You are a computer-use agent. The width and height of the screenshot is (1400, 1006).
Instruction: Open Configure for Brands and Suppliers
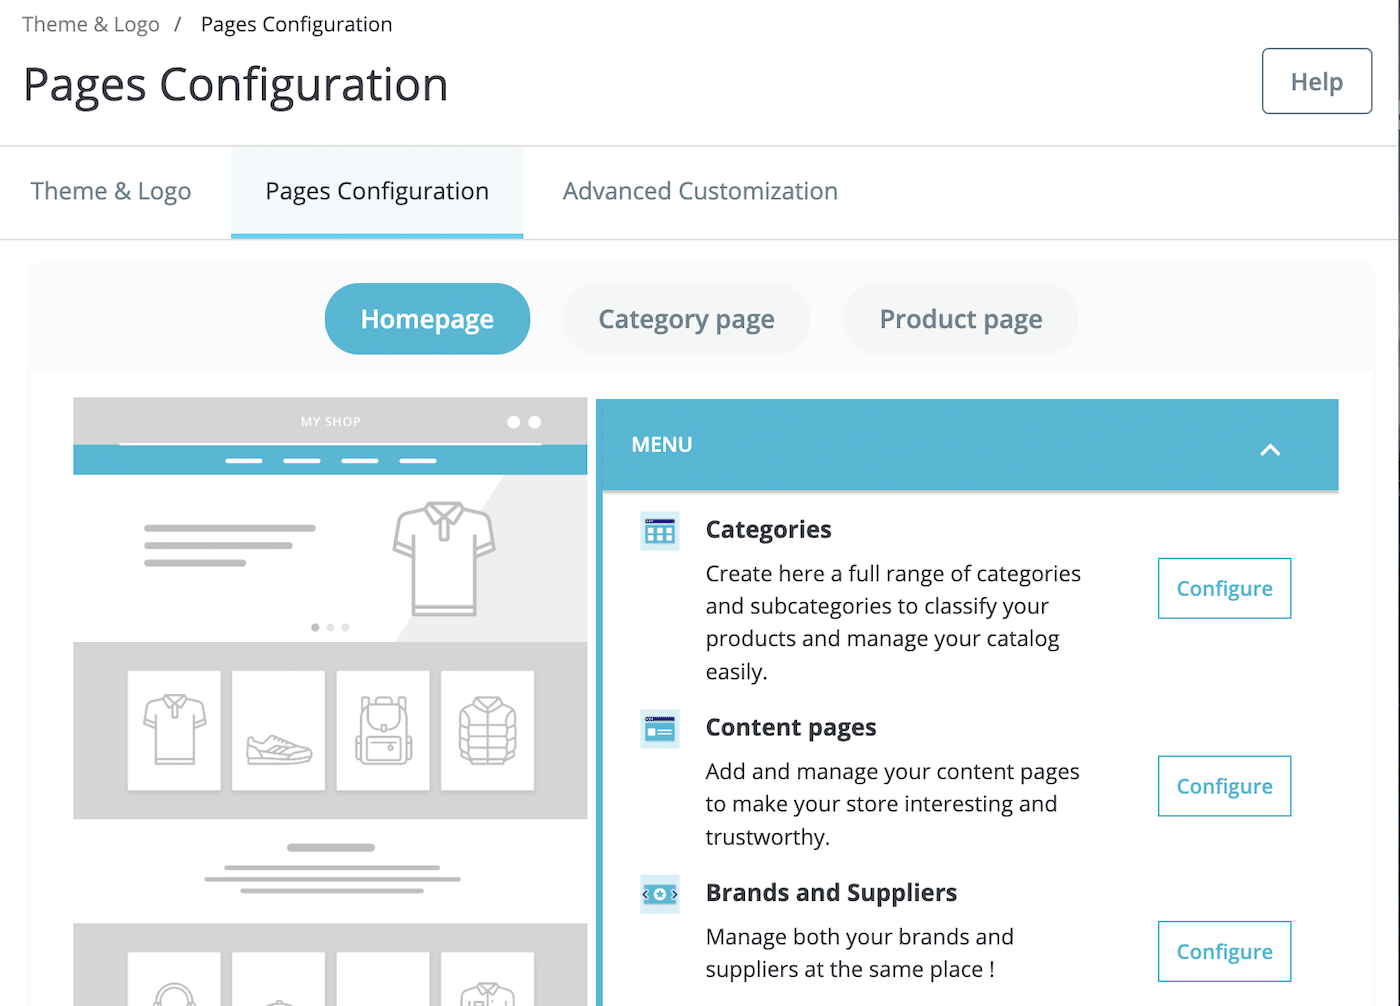[x=1224, y=951]
